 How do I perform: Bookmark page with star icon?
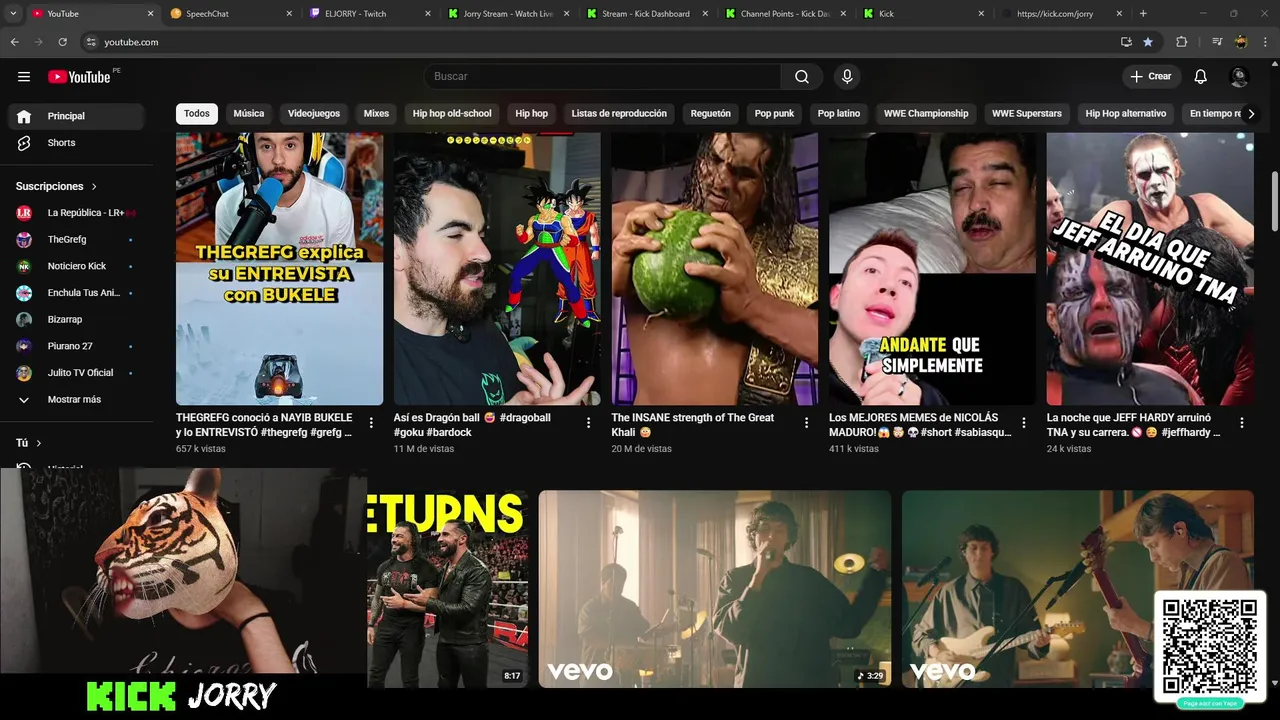(1148, 42)
